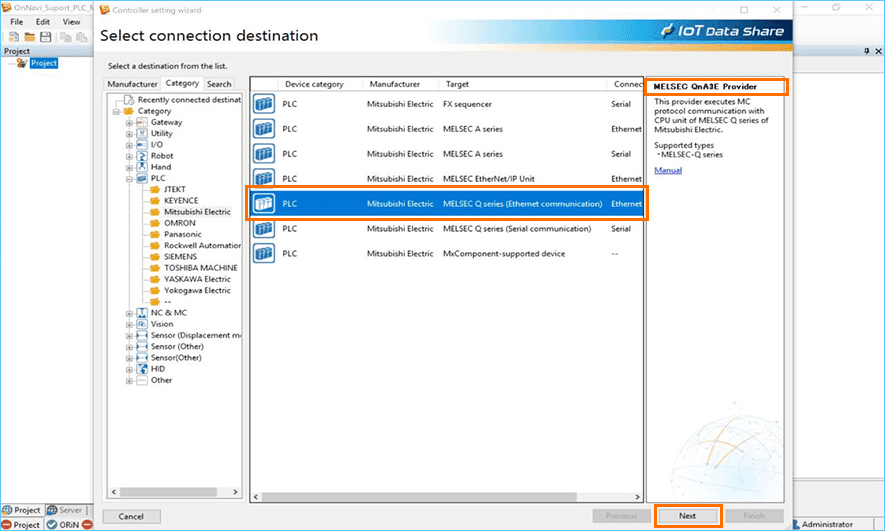Select Rockwell Automation in the tree
The height and width of the screenshot is (531, 885).
(202, 245)
